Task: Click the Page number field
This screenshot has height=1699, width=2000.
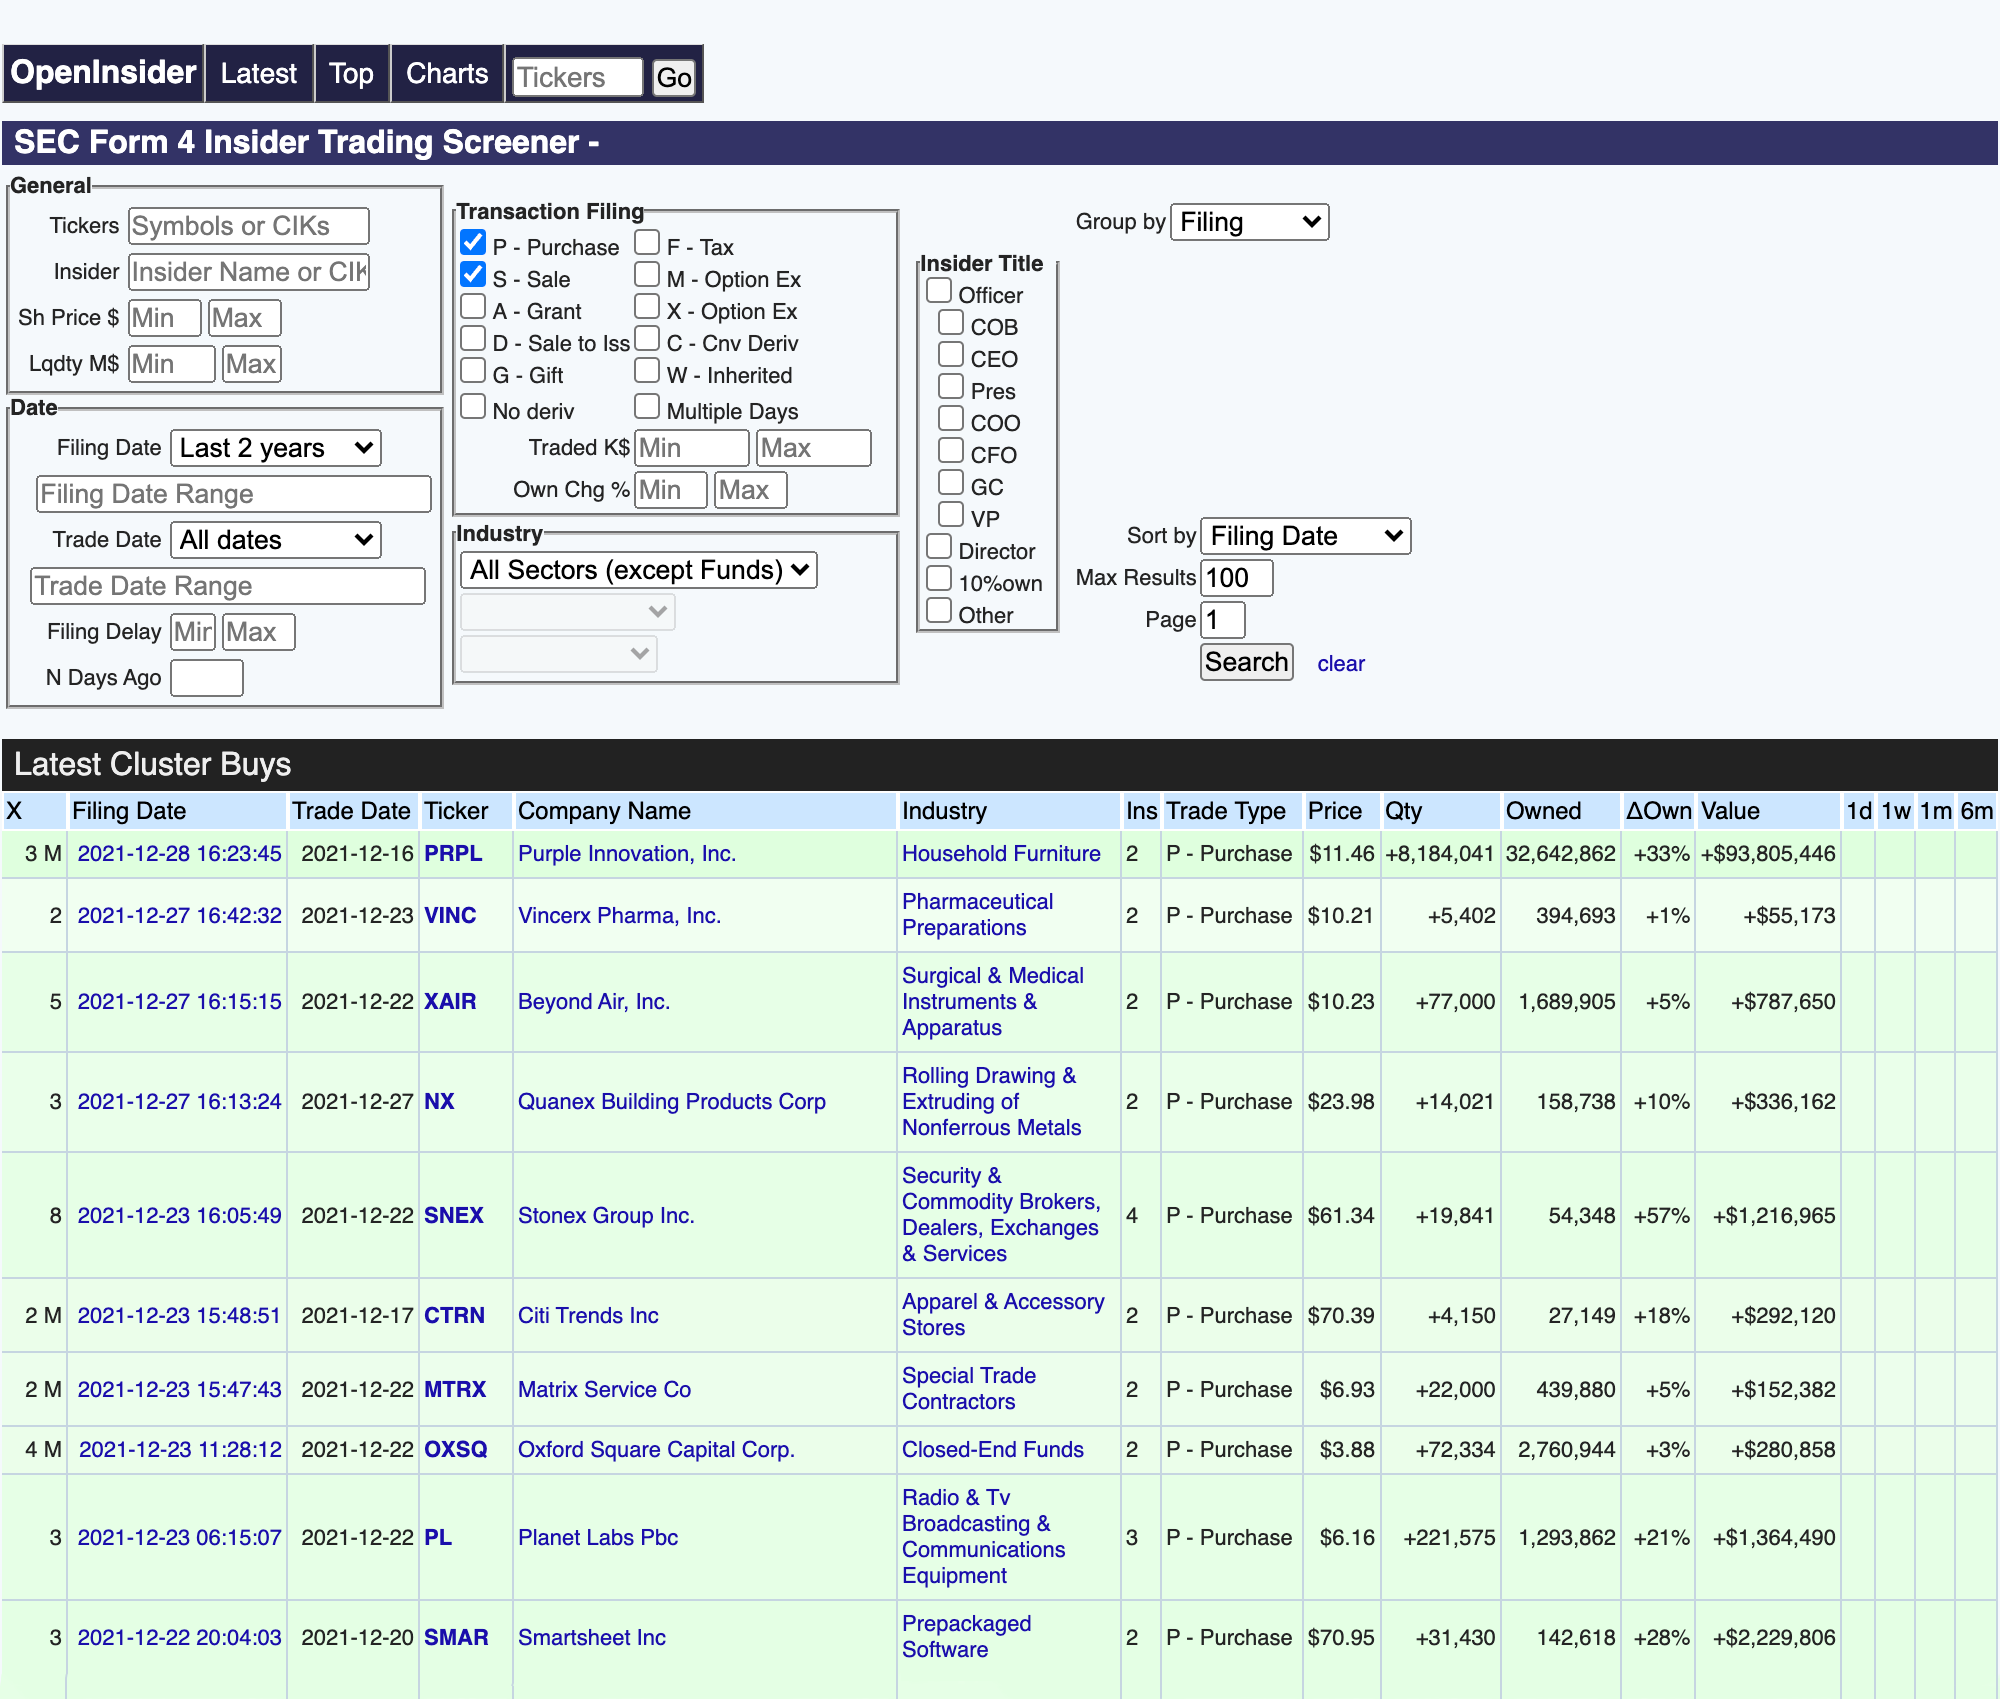Action: [1223, 620]
